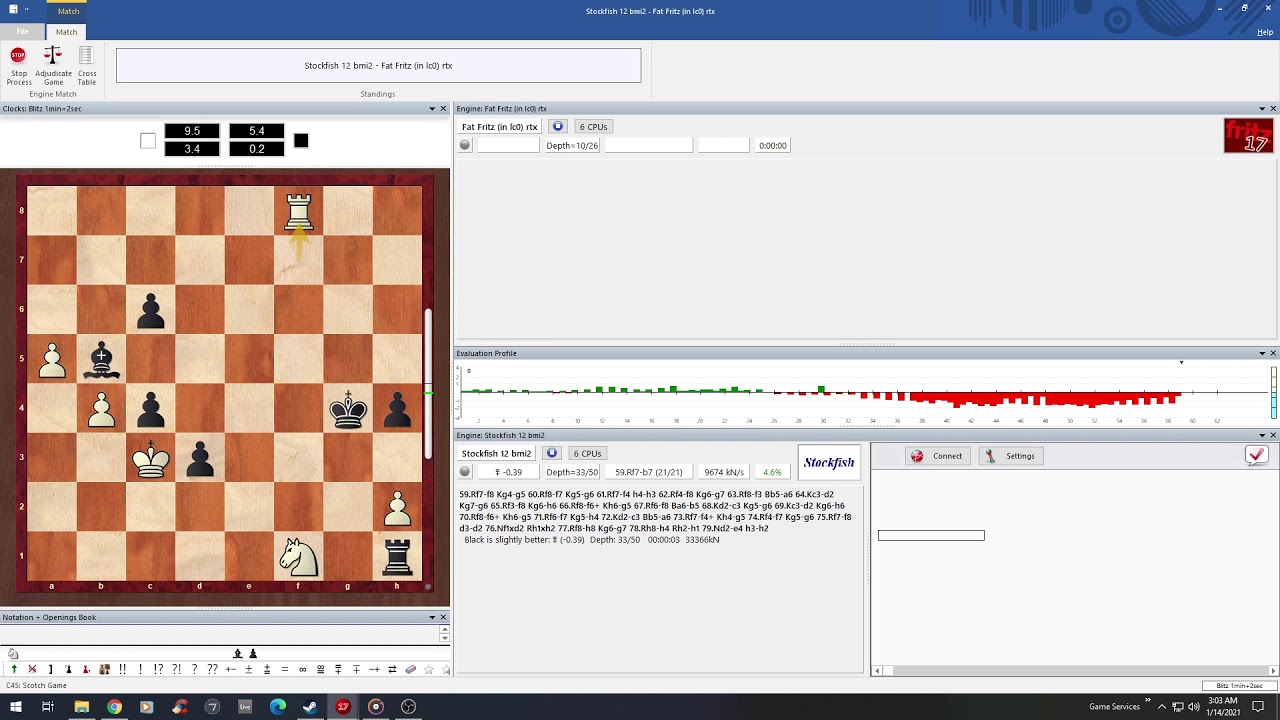Stop the Fat Fritz engine
The height and width of the screenshot is (720, 1280).
pyautogui.click(x=558, y=127)
